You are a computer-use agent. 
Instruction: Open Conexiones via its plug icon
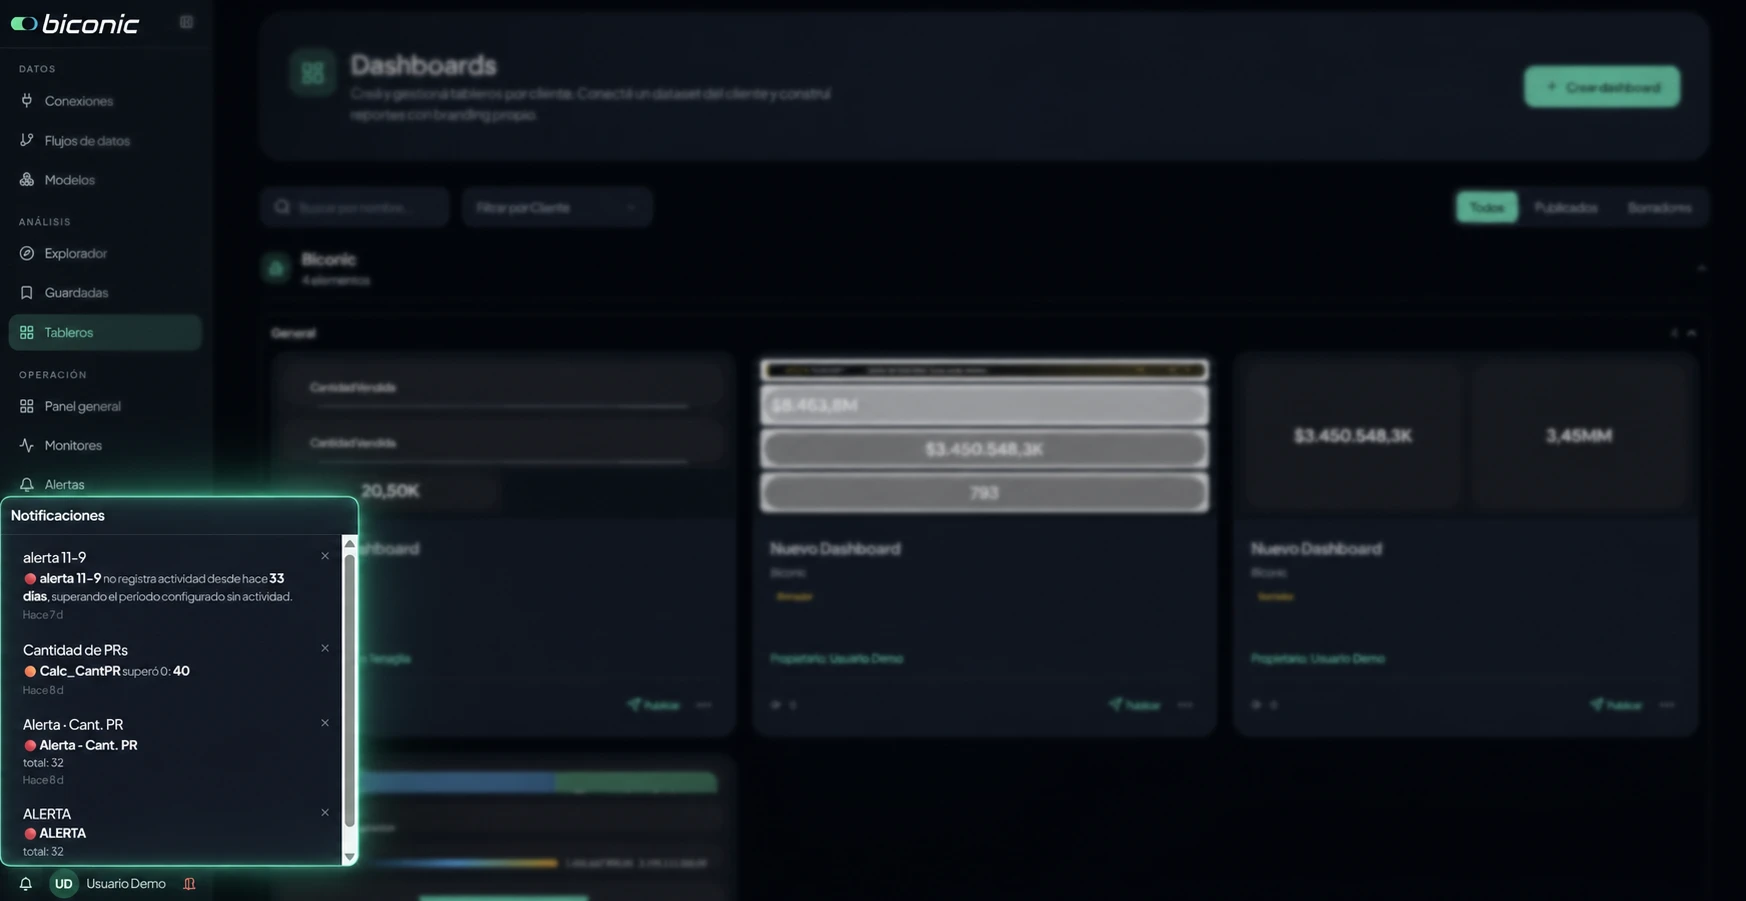(27, 101)
